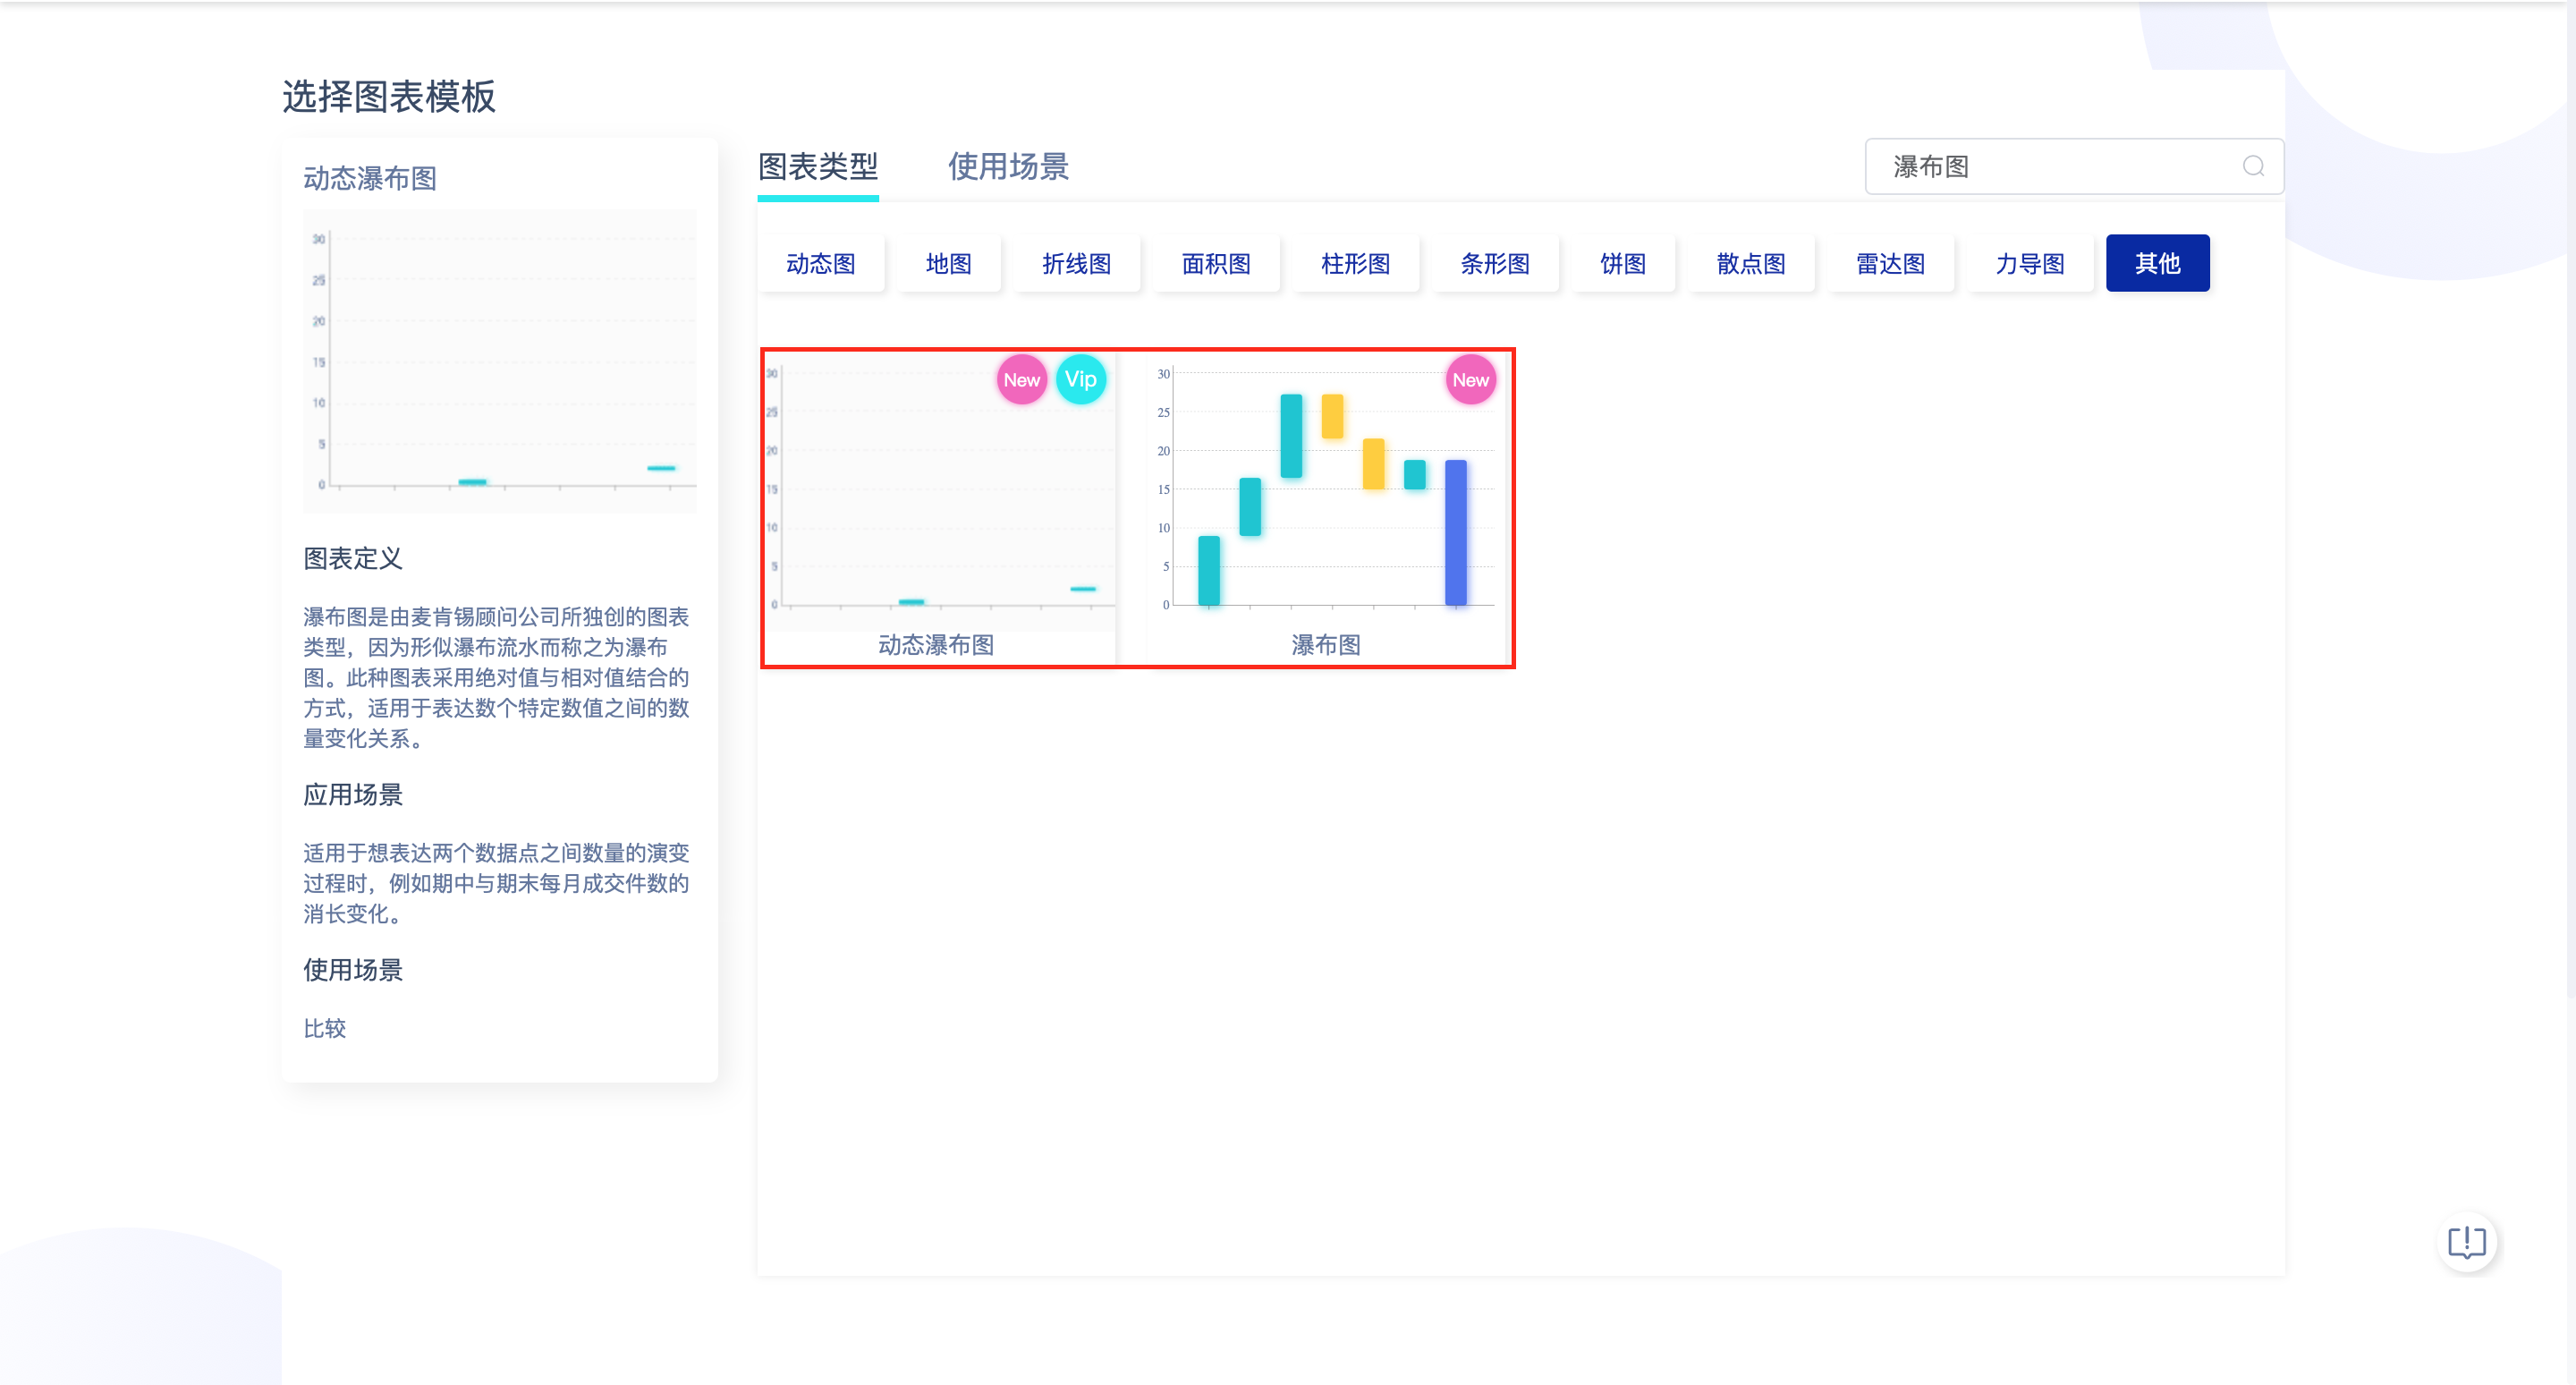Image resolution: width=2576 pixels, height=1385 pixels.
Task: Select the 地图 category
Action: [x=948, y=263]
